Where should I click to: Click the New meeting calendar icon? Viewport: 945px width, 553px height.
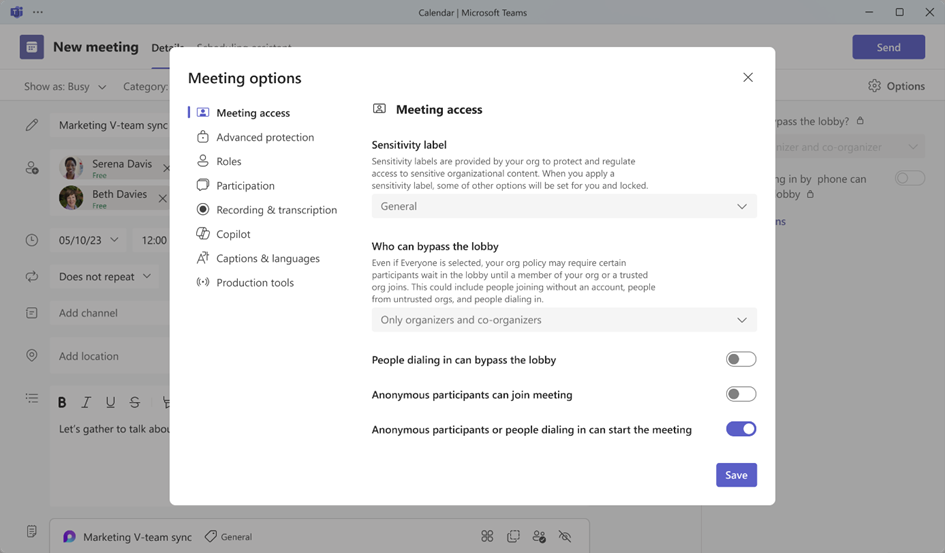[31, 47]
